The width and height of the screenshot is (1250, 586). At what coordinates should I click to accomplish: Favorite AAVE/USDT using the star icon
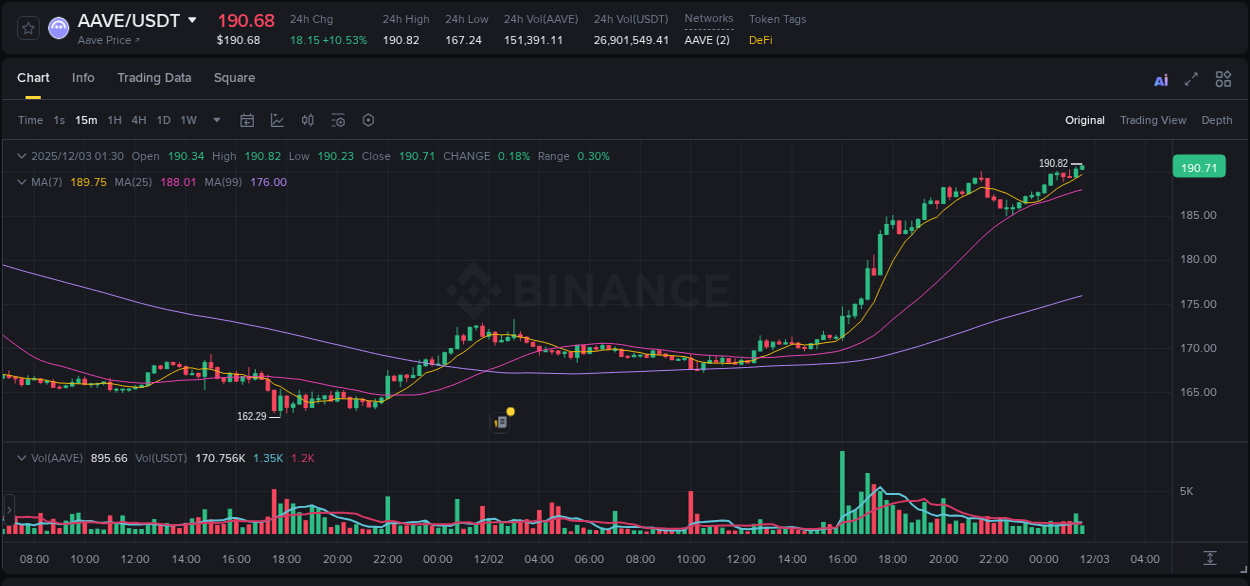tap(28, 28)
